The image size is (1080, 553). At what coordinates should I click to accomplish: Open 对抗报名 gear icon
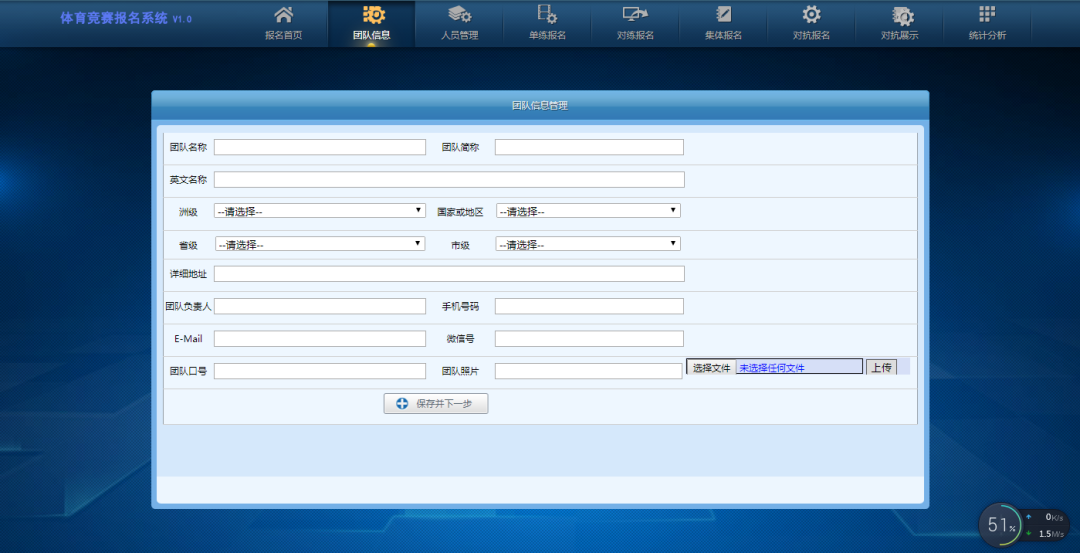pos(811,15)
